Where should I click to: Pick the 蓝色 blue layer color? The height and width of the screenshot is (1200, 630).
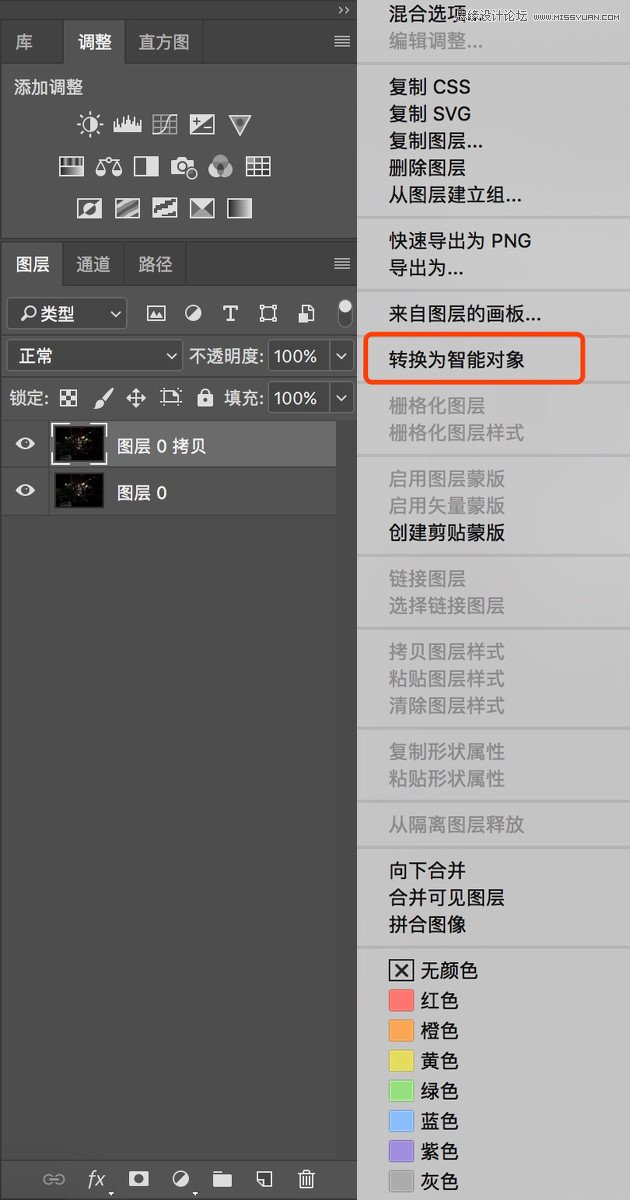[423, 1121]
